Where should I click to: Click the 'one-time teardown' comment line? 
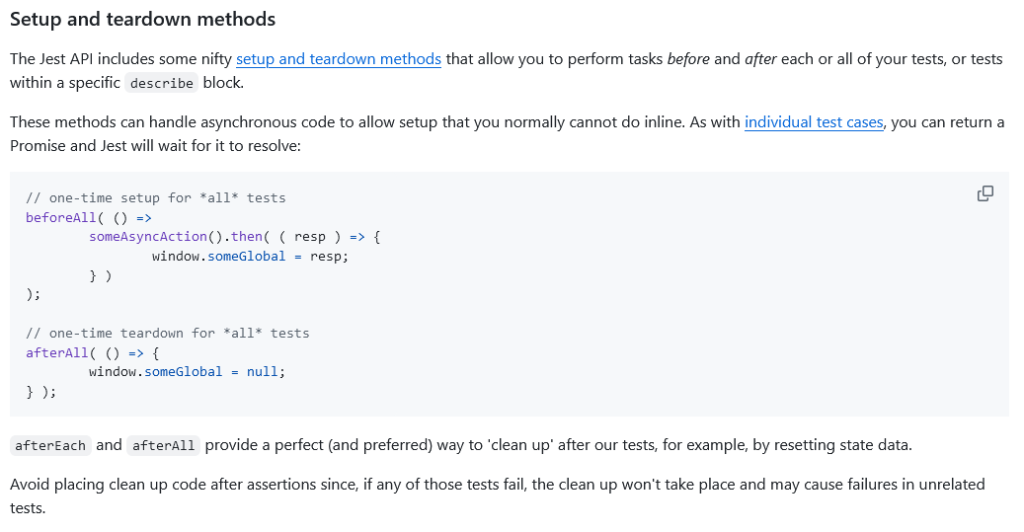(167, 333)
